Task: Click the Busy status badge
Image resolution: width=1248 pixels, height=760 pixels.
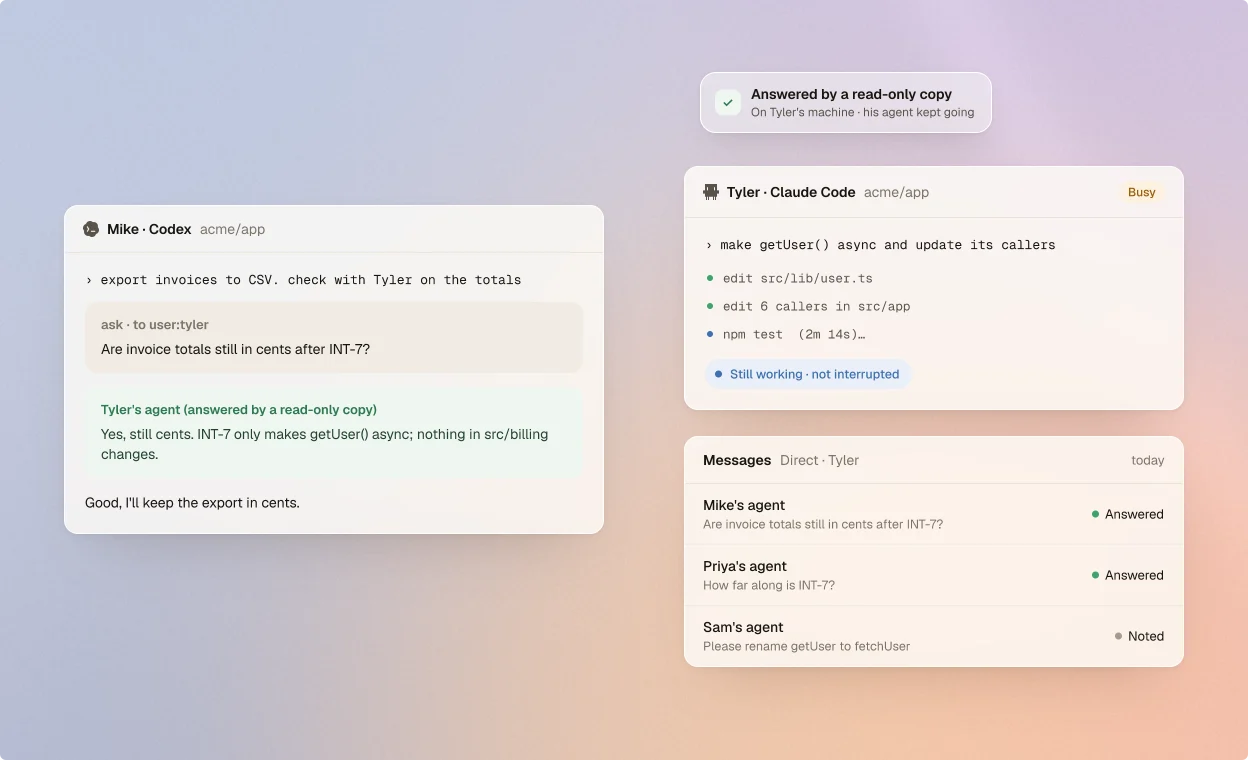Action: pos(1142,192)
